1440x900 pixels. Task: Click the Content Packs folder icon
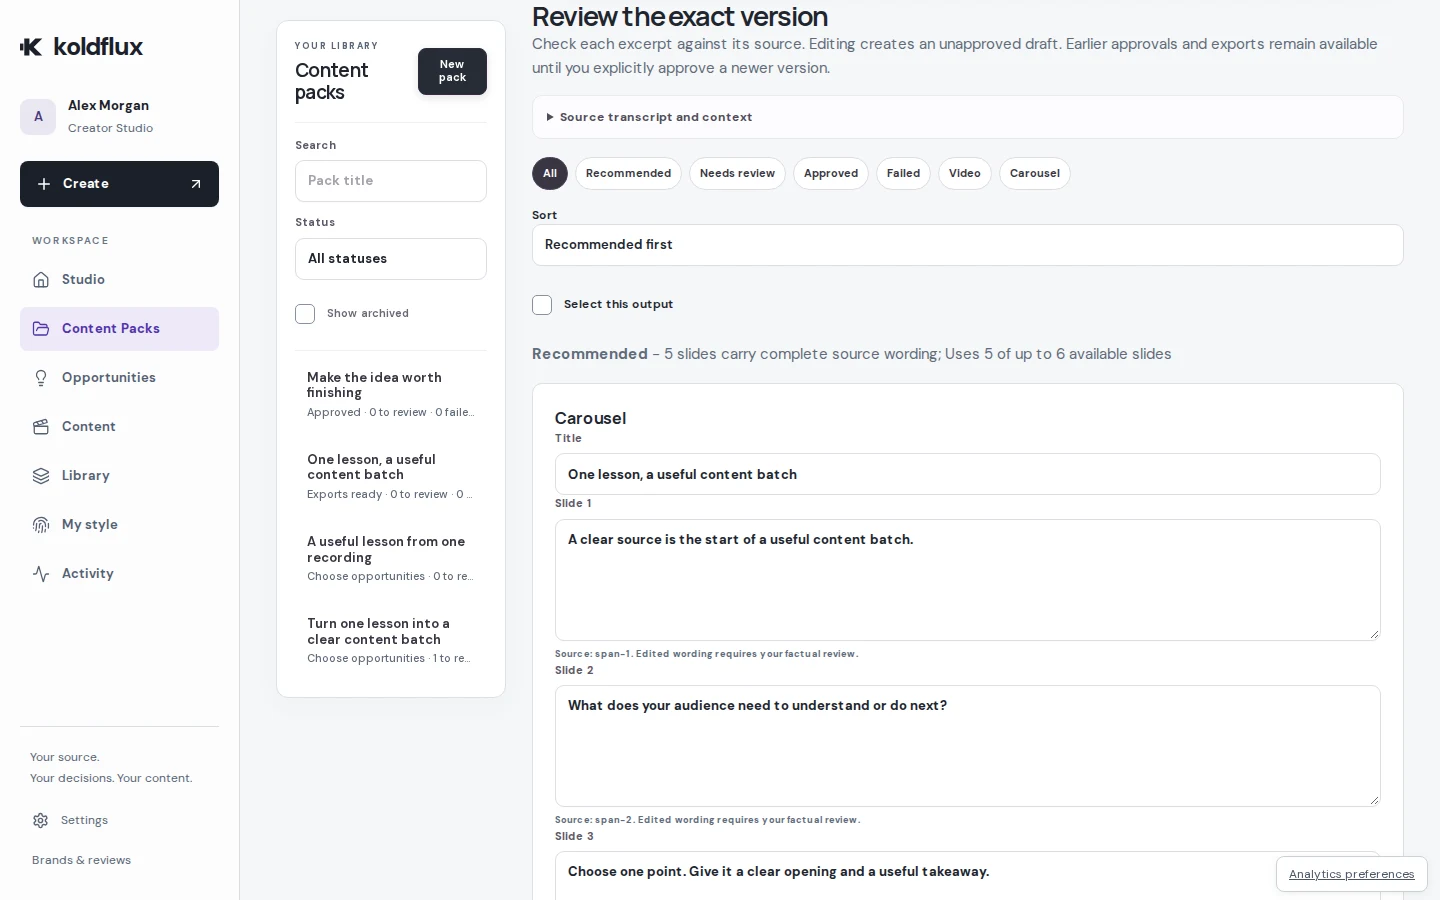tap(41, 329)
